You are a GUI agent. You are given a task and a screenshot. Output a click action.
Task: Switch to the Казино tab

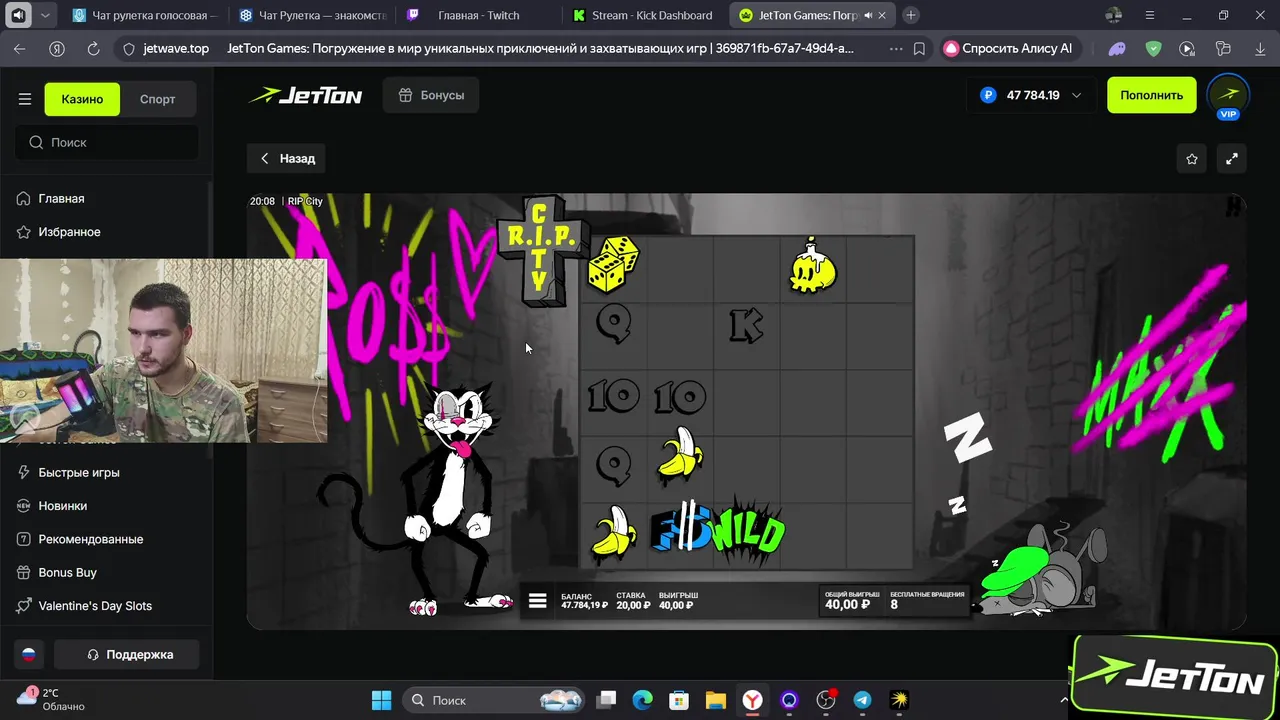tap(82, 99)
